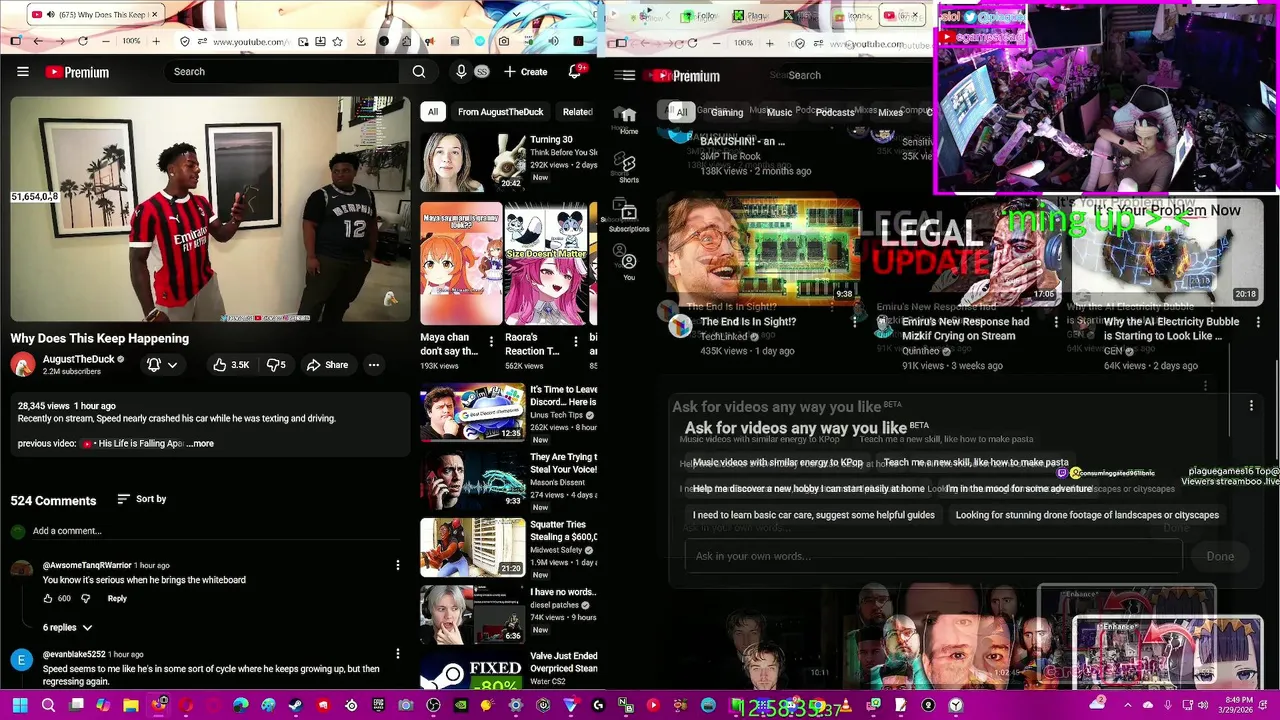Click the main video player
This screenshot has width=1280, height=720.
click(210, 209)
